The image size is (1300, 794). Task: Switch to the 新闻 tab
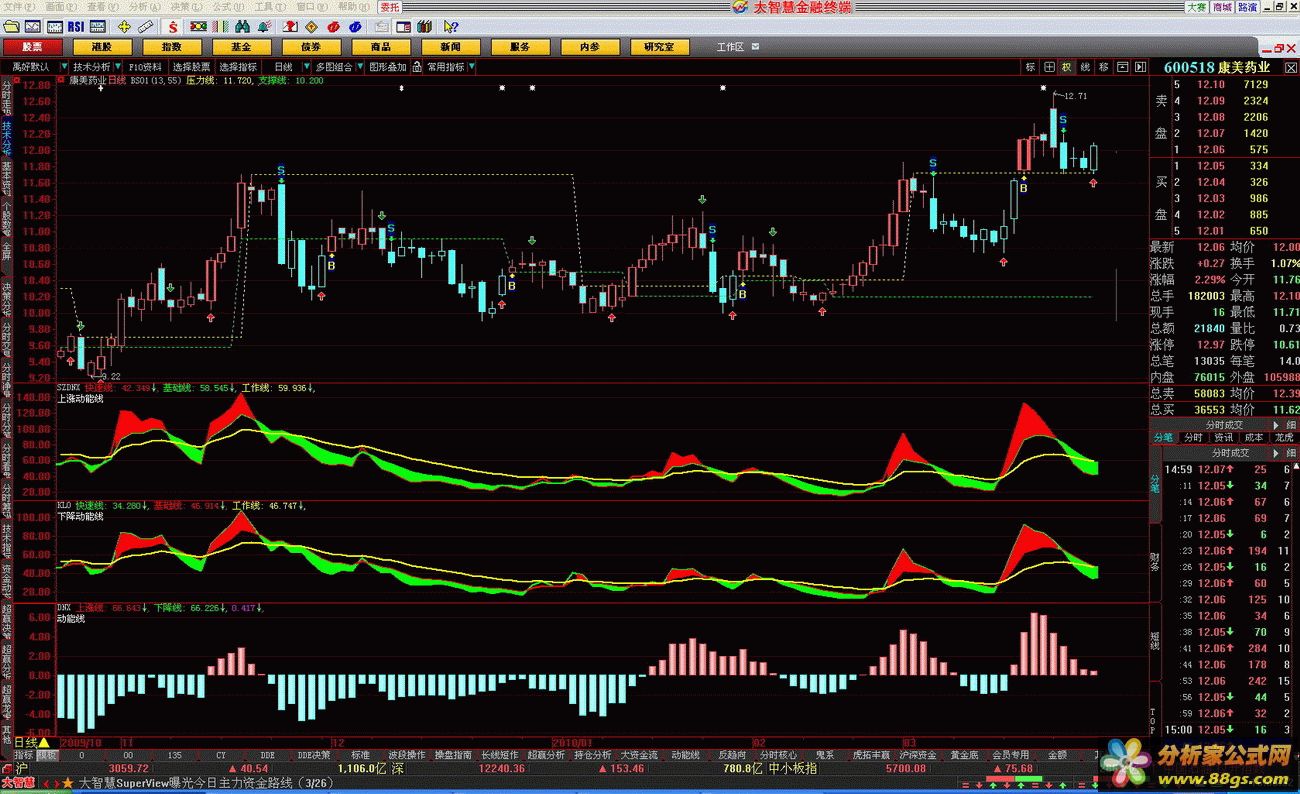[450, 47]
